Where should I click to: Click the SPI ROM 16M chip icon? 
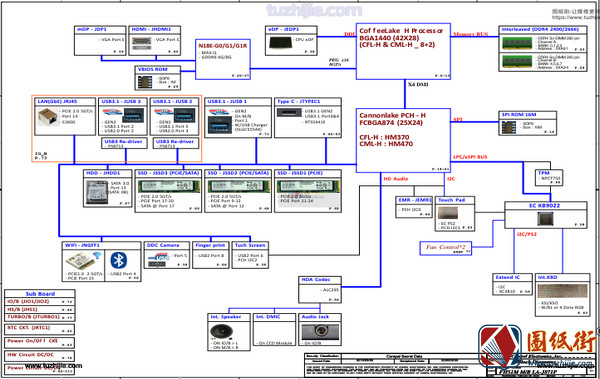point(509,127)
